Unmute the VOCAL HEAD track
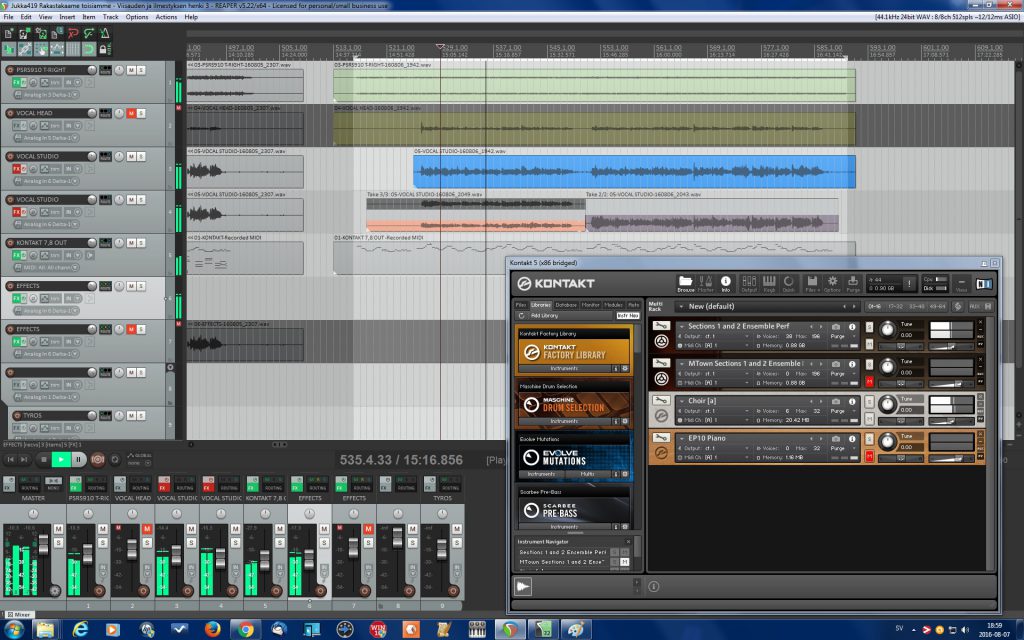Viewport: 1024px width, 640px height. tap(131, 113)
